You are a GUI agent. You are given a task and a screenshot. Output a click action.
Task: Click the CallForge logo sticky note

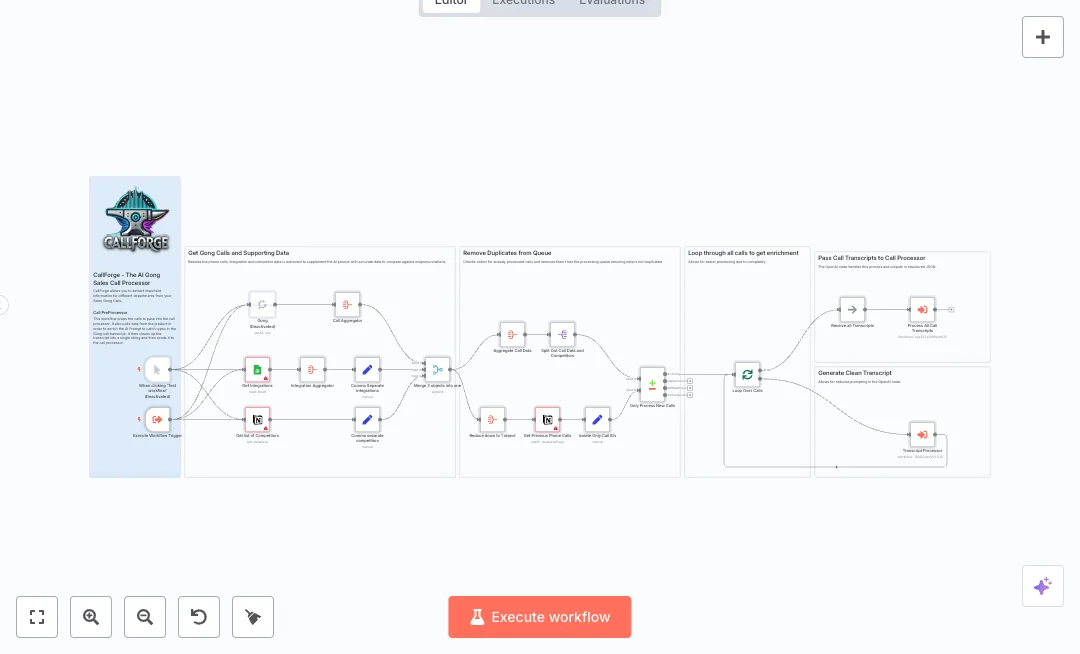(x=136, y=220)
